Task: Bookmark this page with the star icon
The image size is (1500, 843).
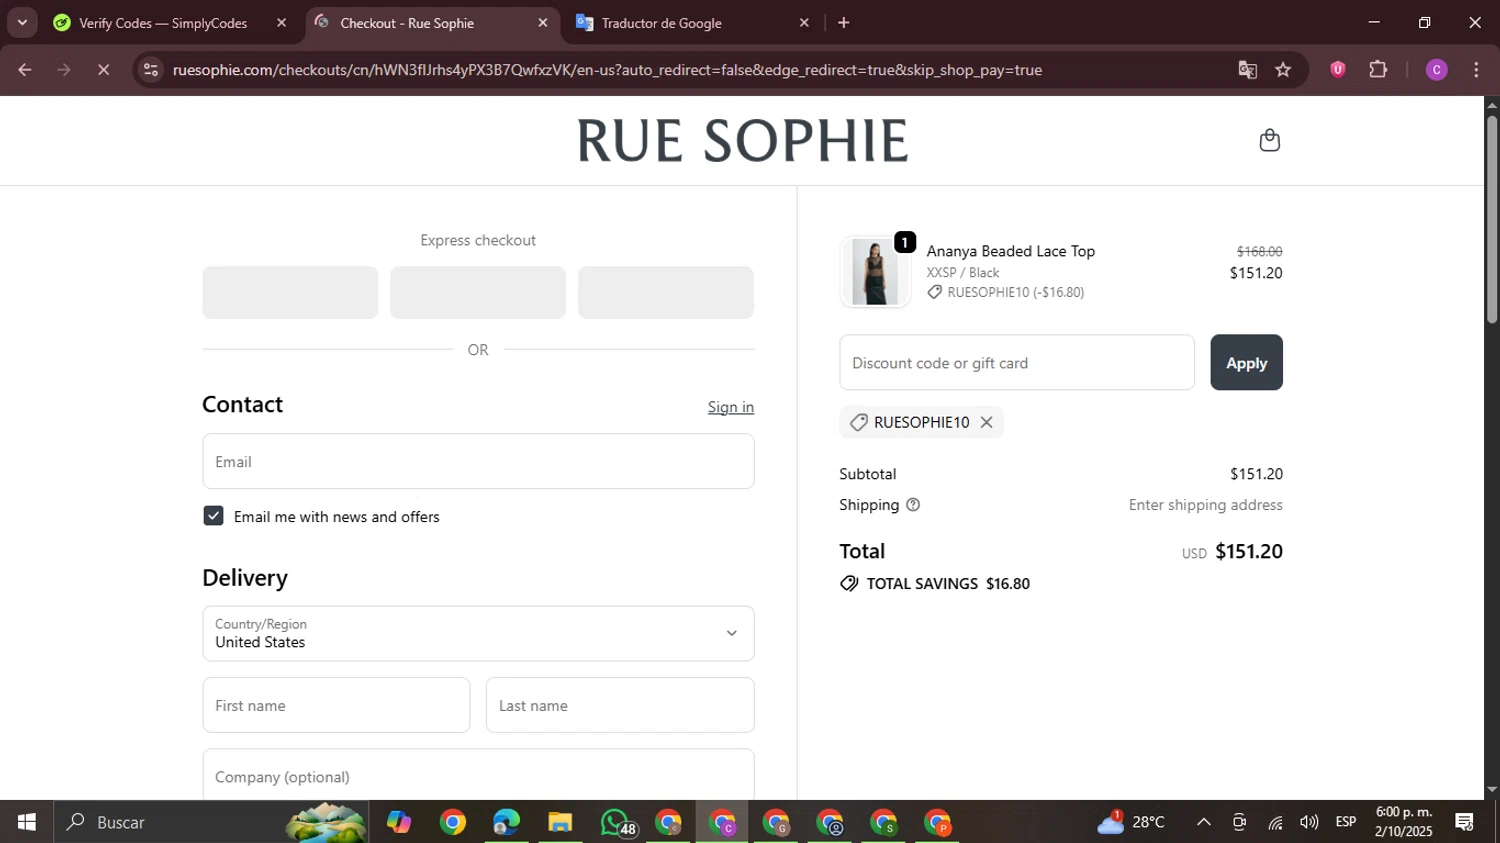Action: (1283, 70)
